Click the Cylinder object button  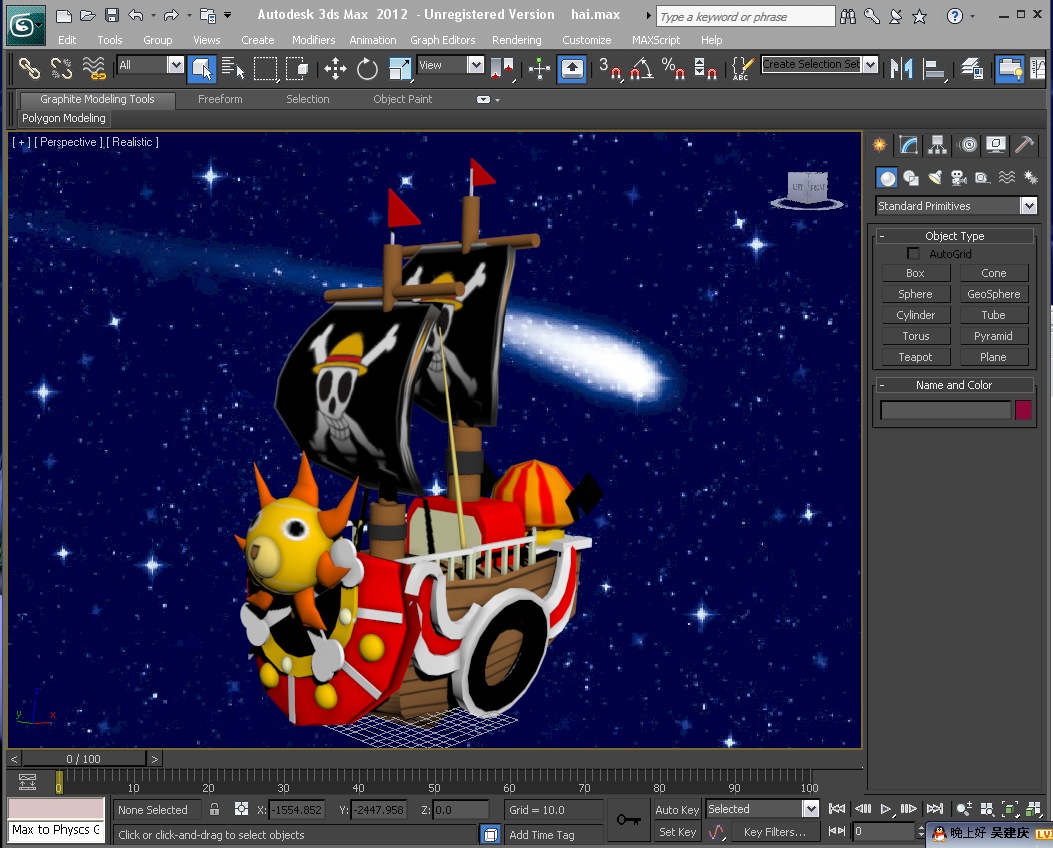point(915,315)
